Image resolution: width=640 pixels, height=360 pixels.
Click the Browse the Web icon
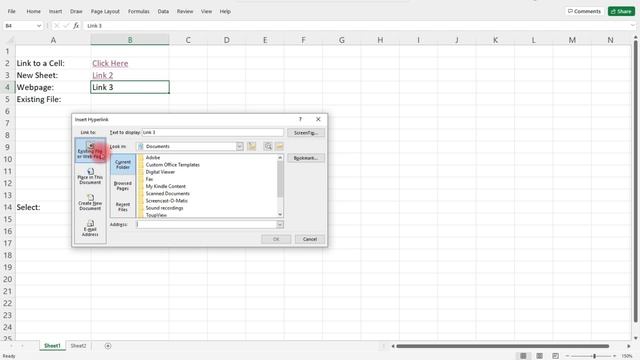point(268,147)
